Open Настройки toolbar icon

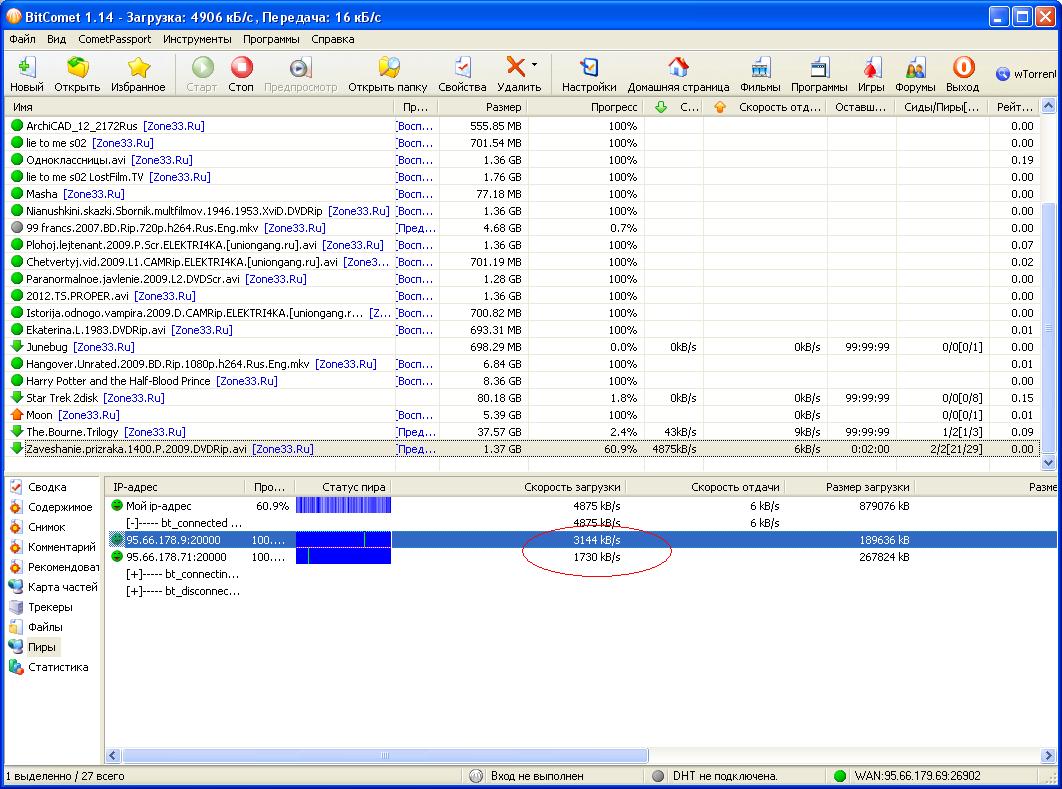[589, 68]
